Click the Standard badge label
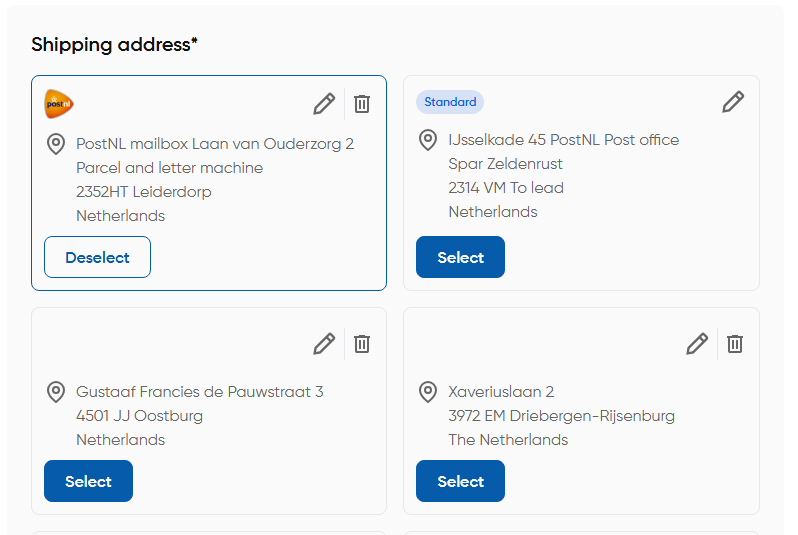The width and height of the screenshot is (798, 535). pos(450,102)
